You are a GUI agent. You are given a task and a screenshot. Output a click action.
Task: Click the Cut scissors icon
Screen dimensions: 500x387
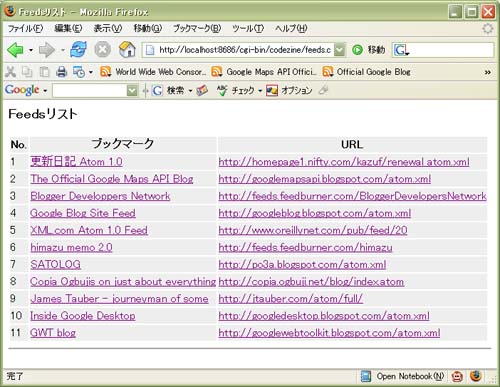[10, 72]
